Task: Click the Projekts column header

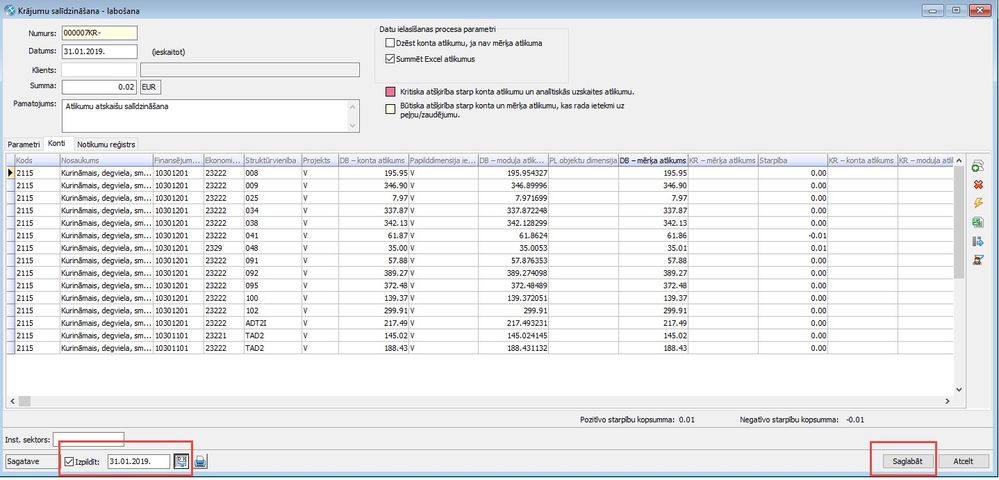Action: 319,160
